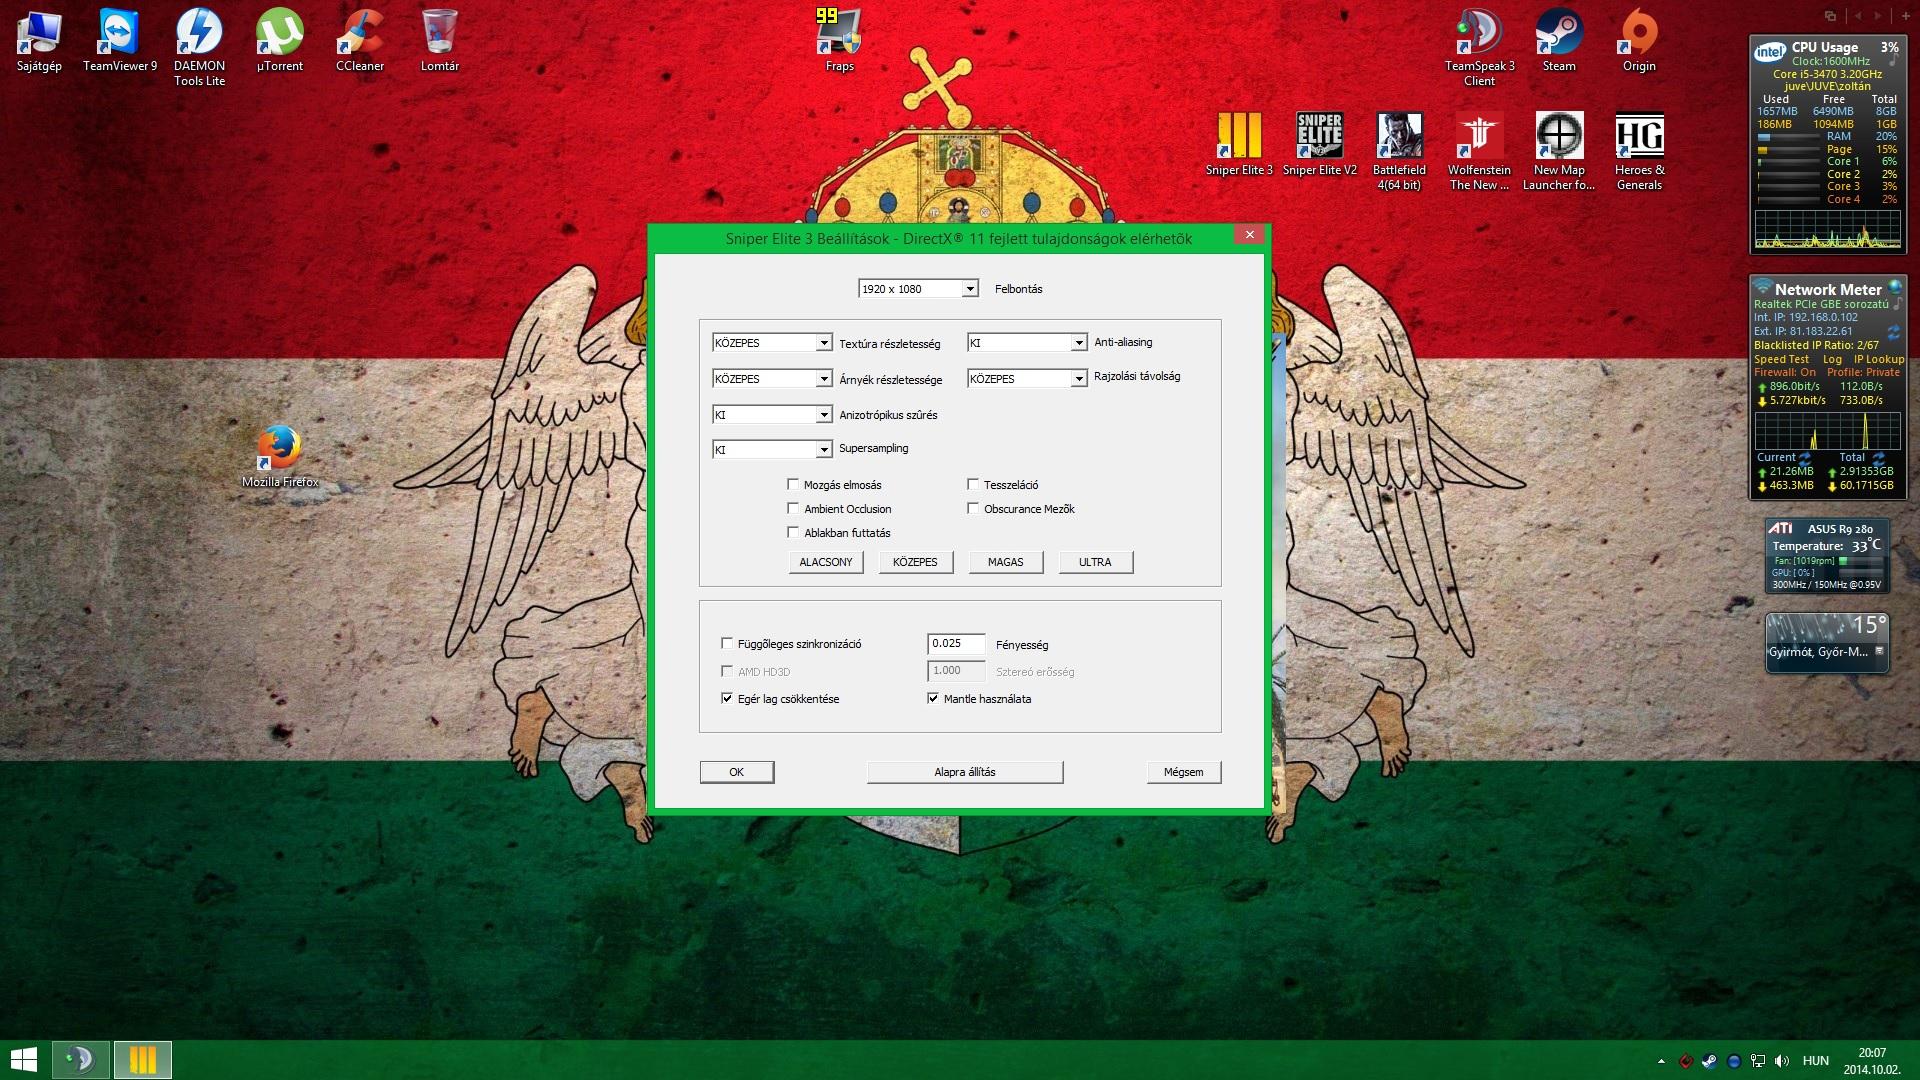Open the Sajátgép desktop icon
1920x1080 pixels.
[39, 41]
